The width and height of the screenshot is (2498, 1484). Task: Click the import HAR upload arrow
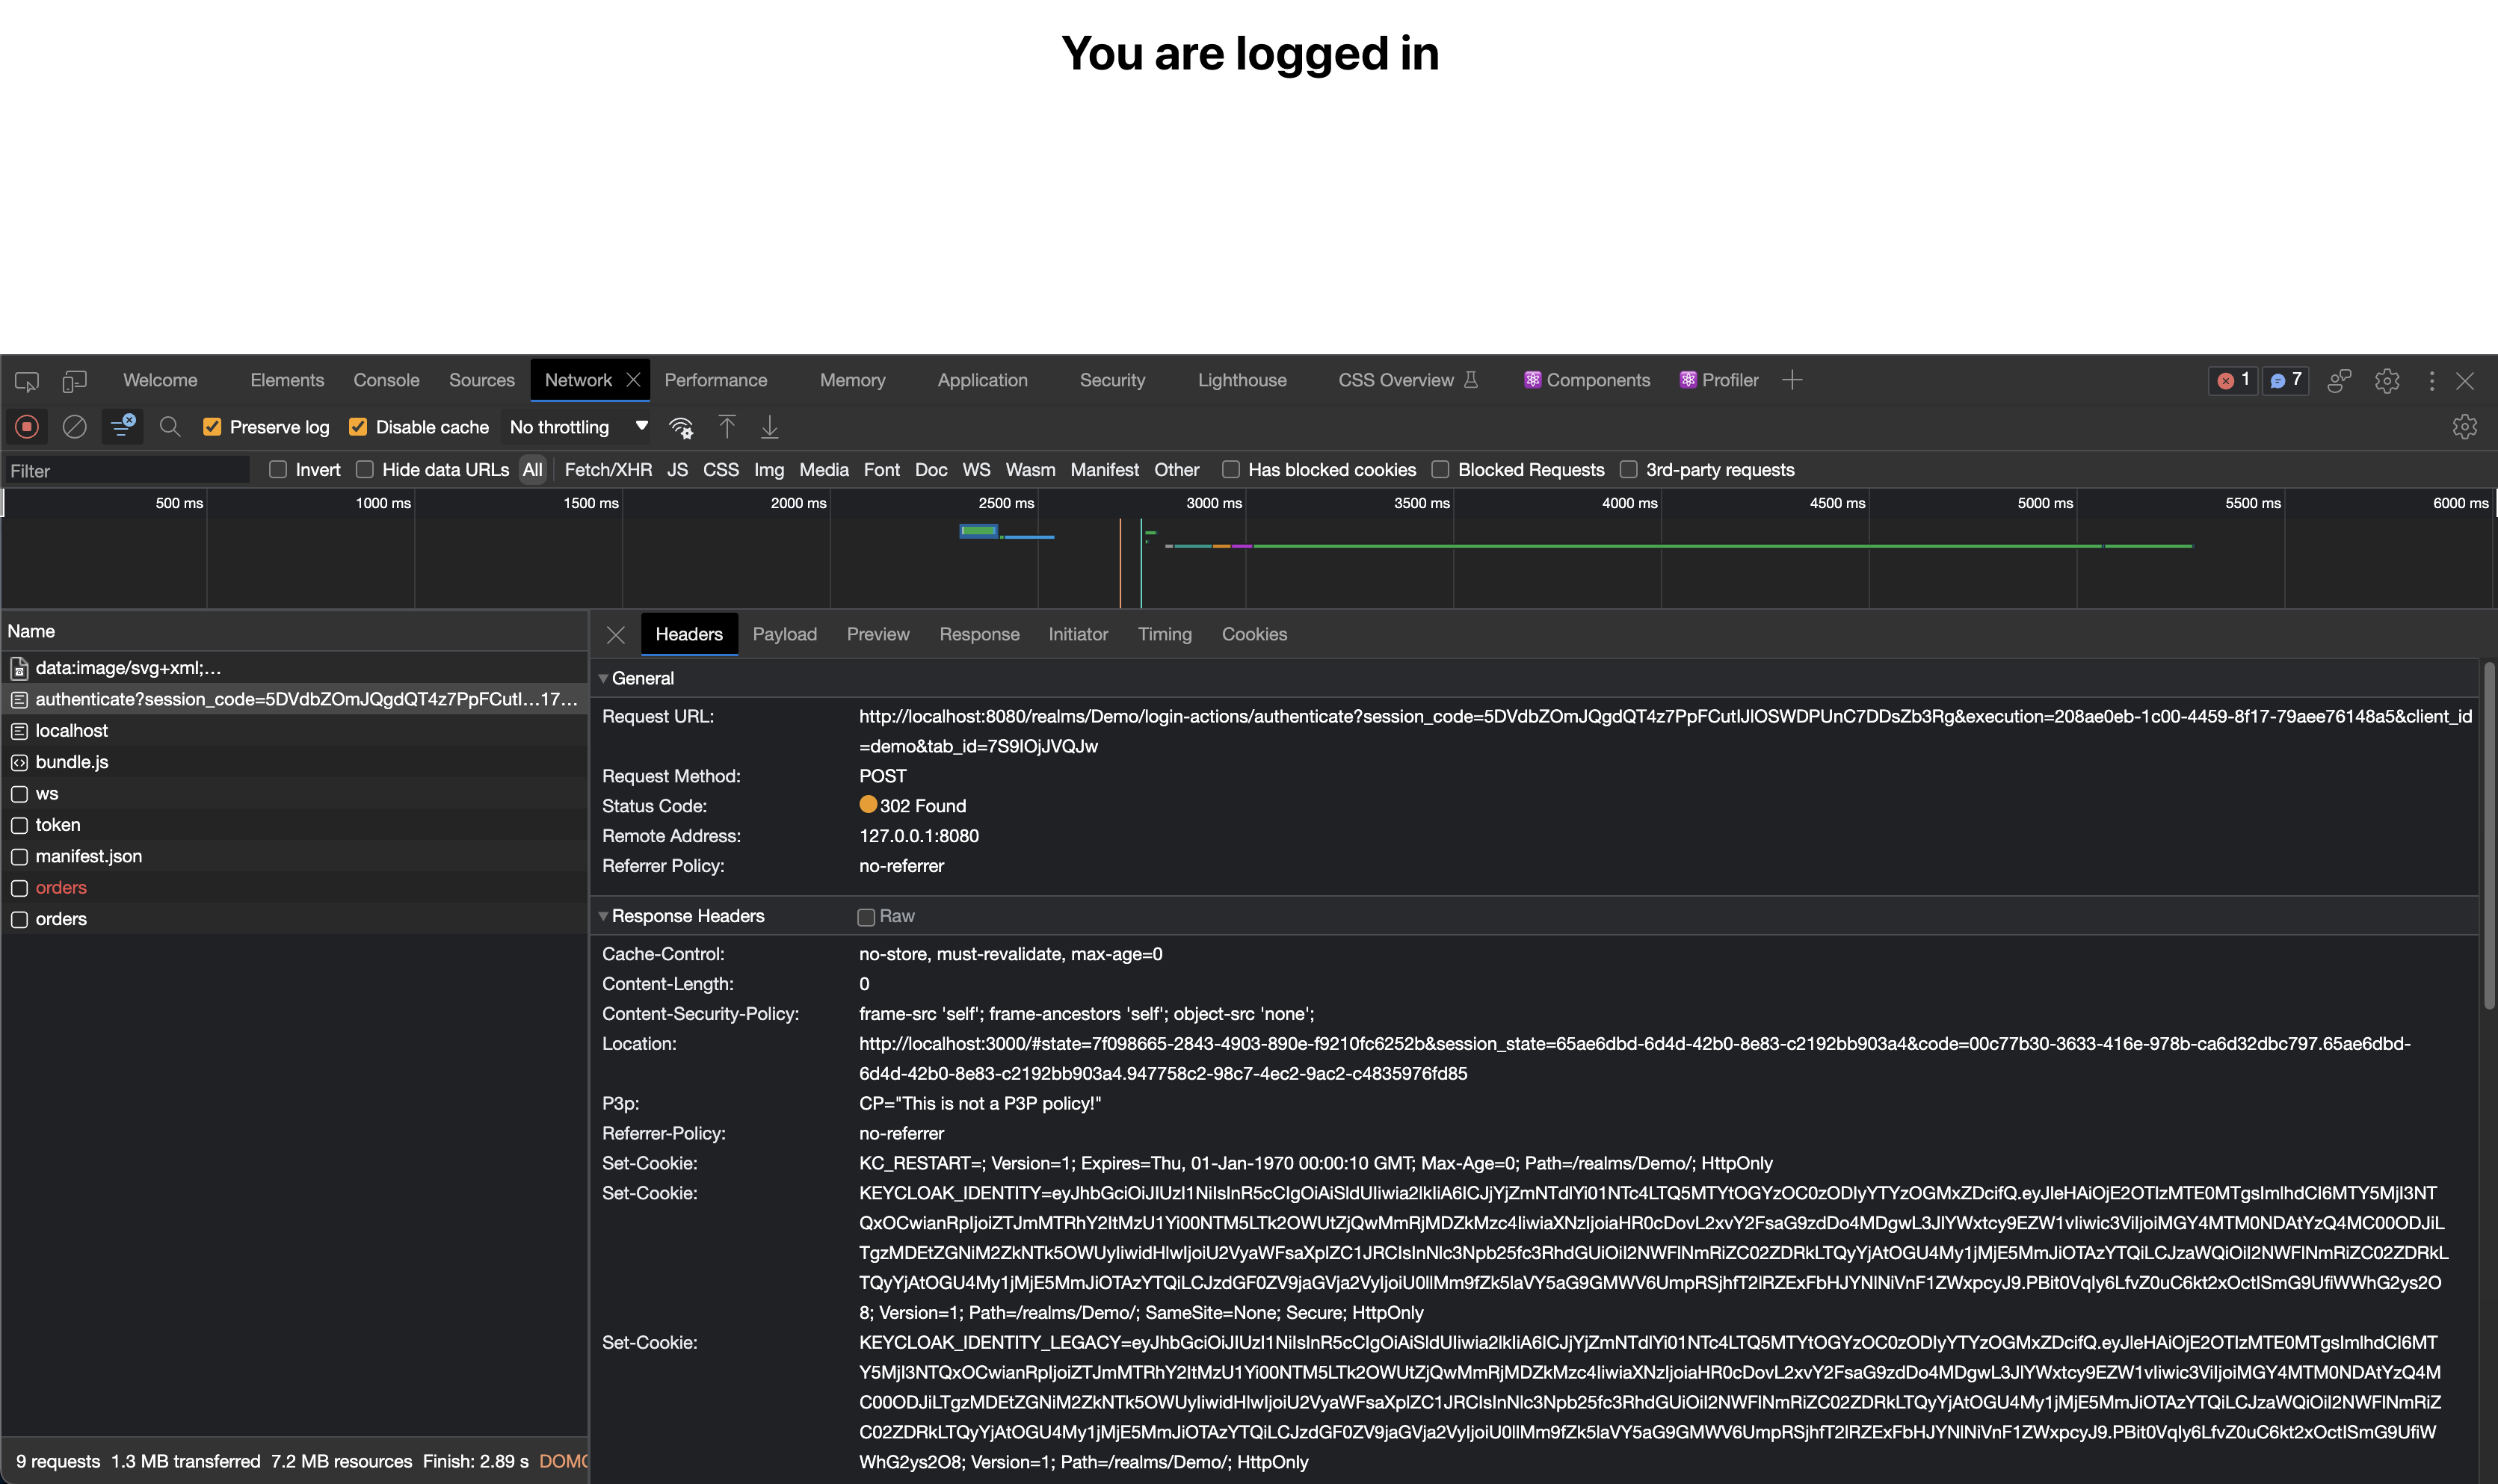point(727,427)
